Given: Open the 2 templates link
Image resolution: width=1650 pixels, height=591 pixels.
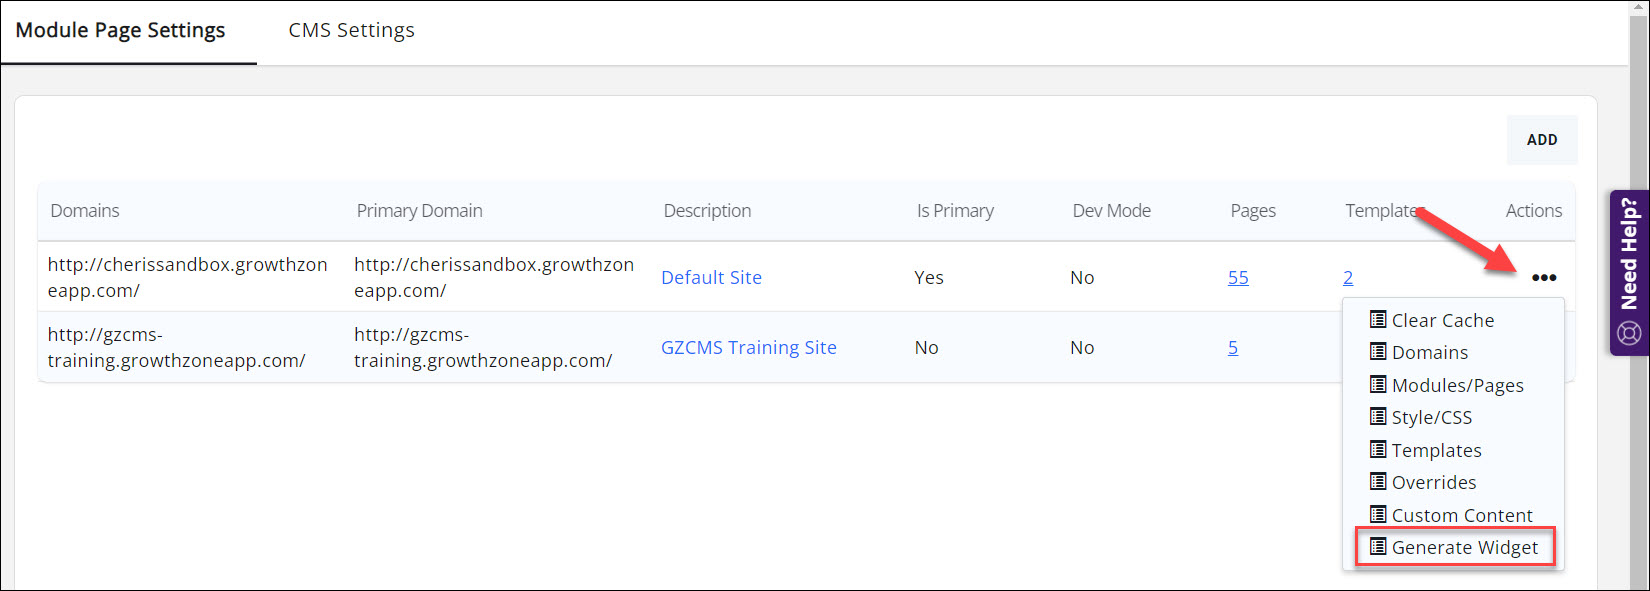Looking at the screenshot, I should click(x=1348, y=278).
